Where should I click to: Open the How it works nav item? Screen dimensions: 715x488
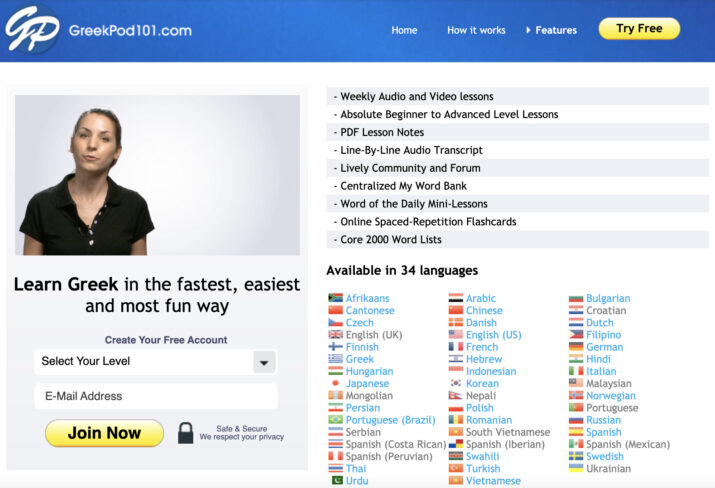point(476,30)
